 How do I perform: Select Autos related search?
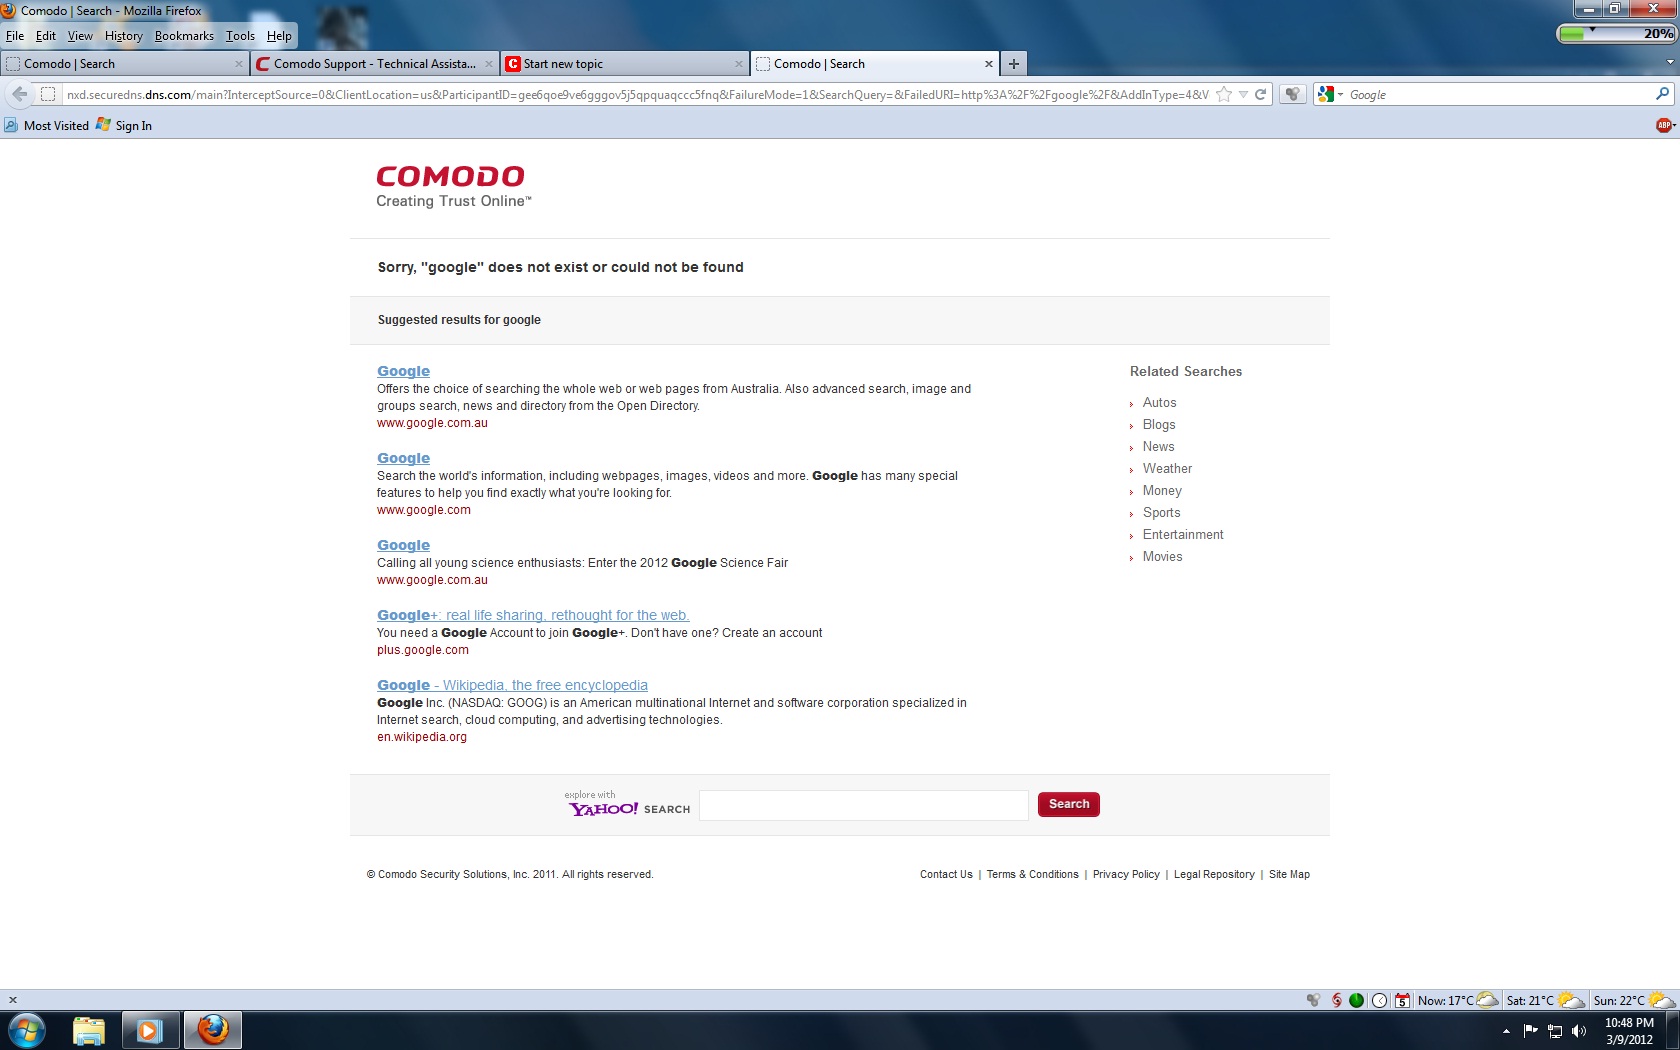[x=1159, y=403]
